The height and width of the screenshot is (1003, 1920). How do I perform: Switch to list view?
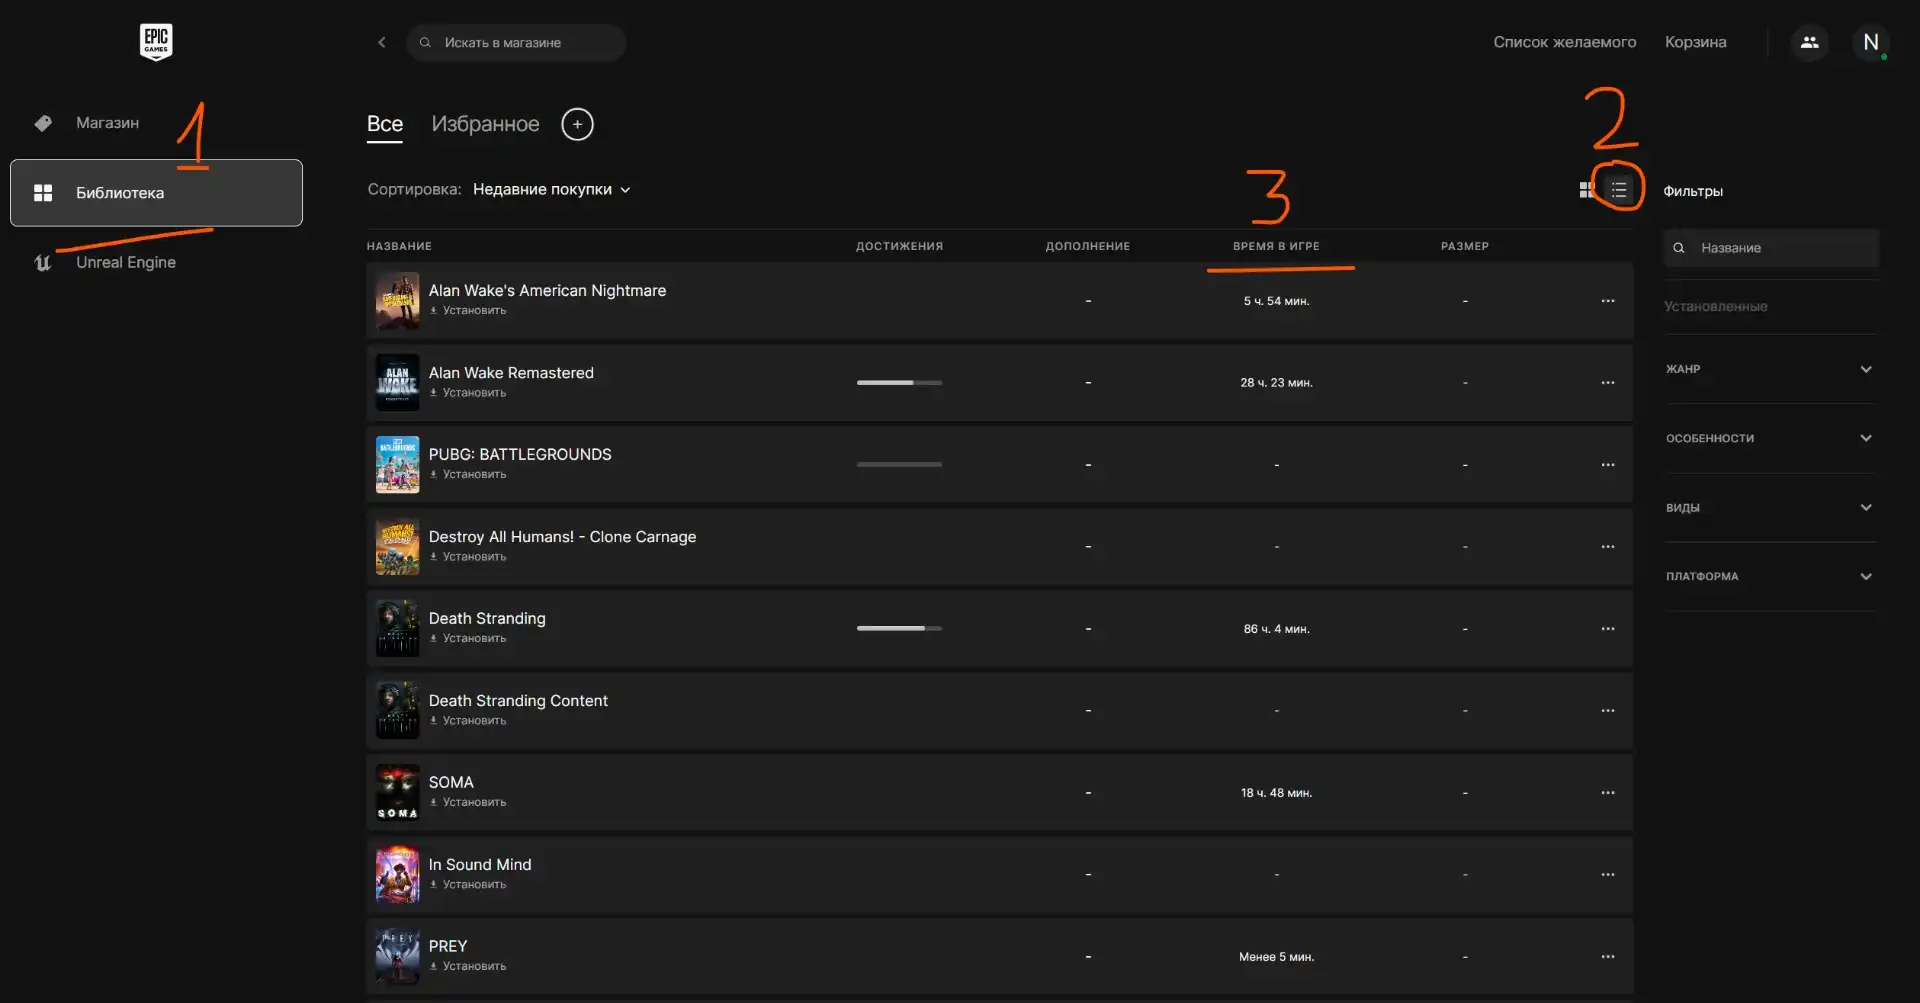(x=1619, y=190)
